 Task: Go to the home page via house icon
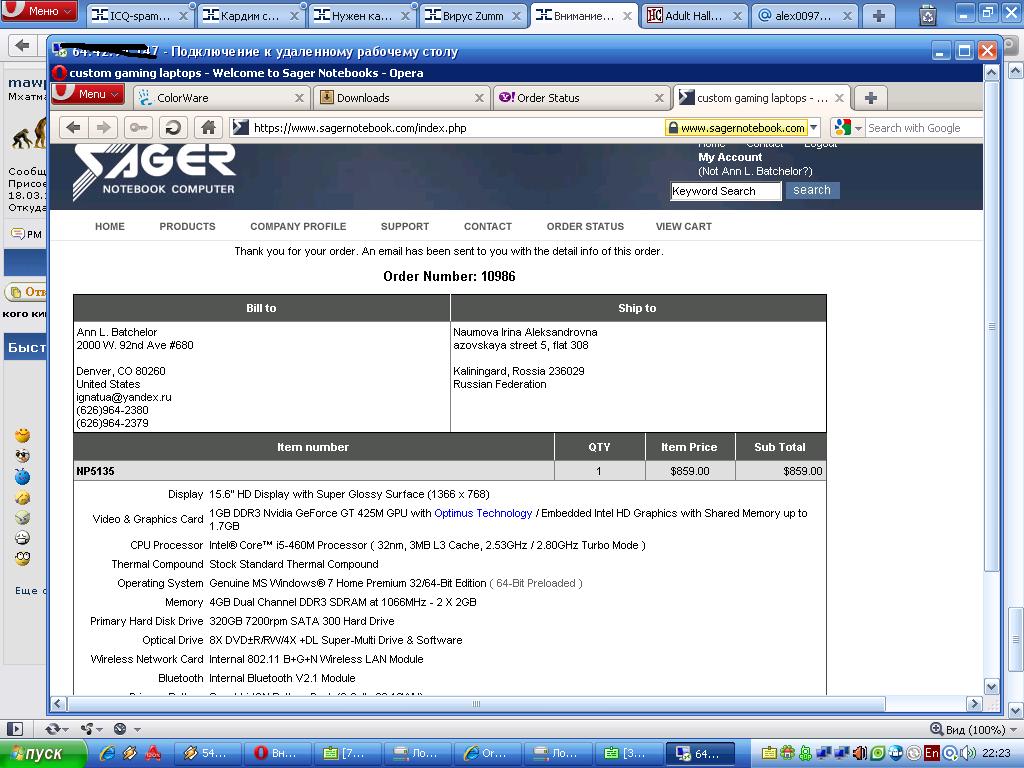point(208,127)
